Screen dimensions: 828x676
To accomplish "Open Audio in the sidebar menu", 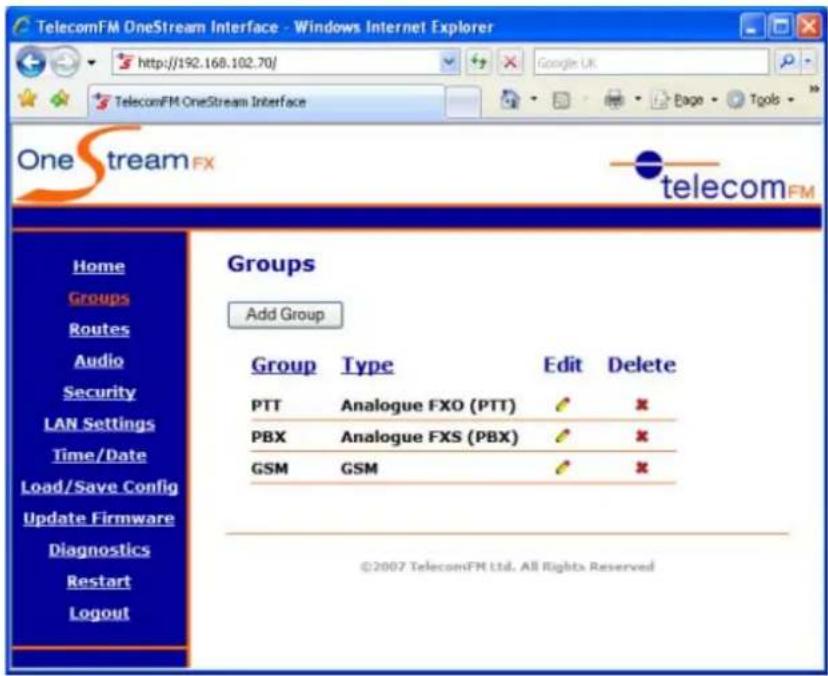I will coord(99,361).
